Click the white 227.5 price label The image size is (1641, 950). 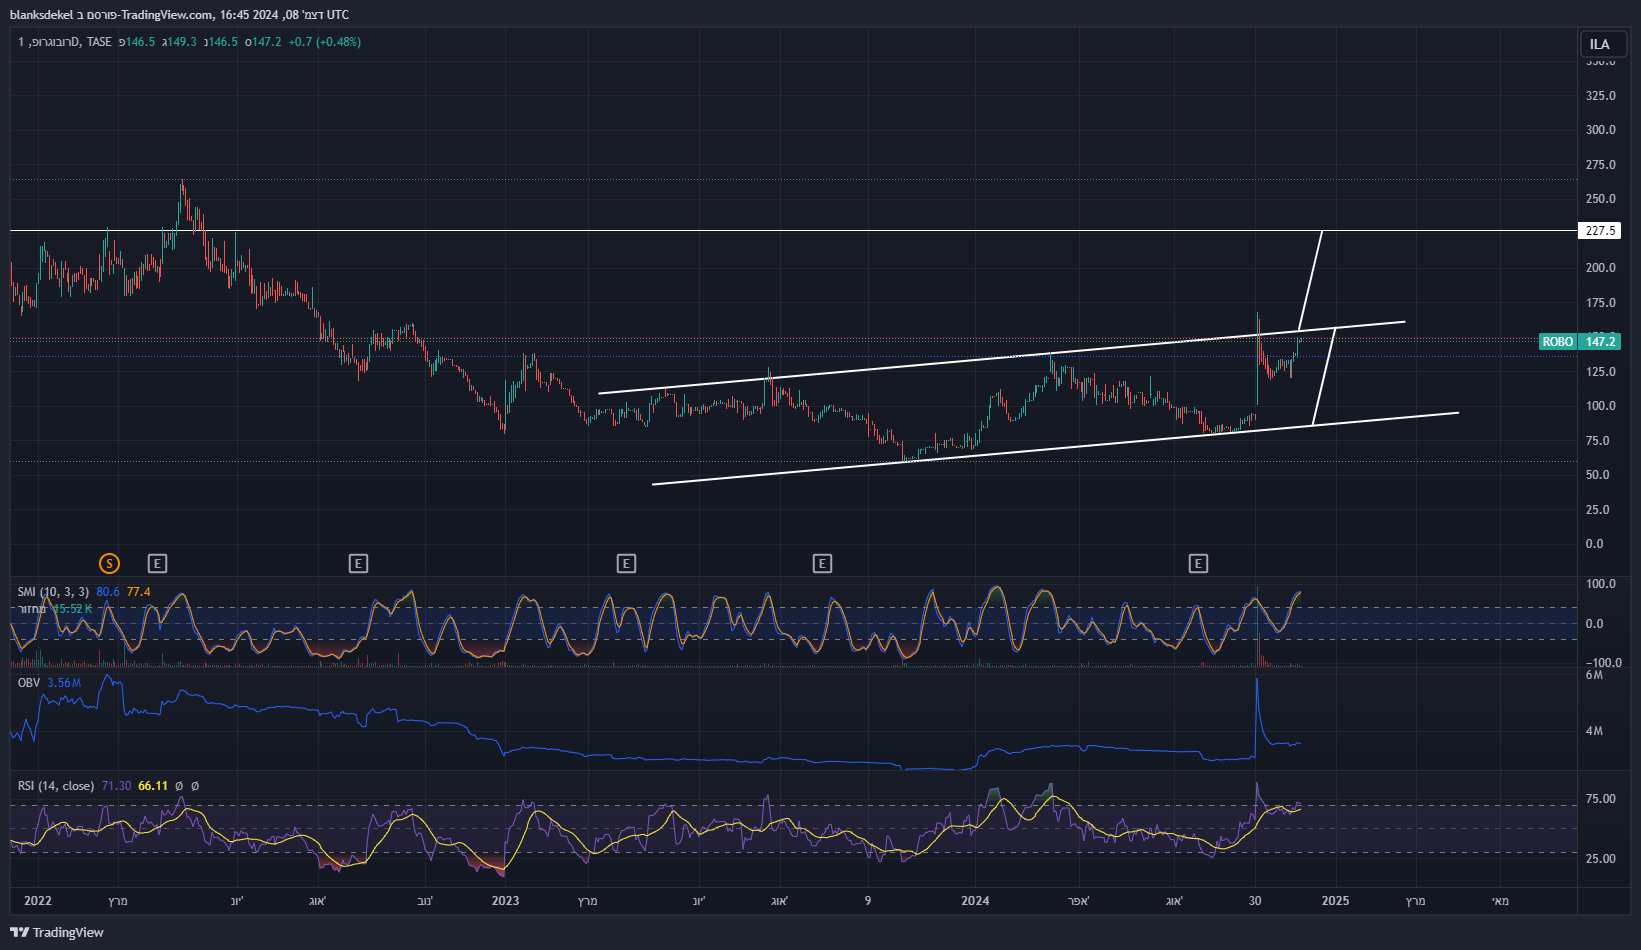[1600, 231]
